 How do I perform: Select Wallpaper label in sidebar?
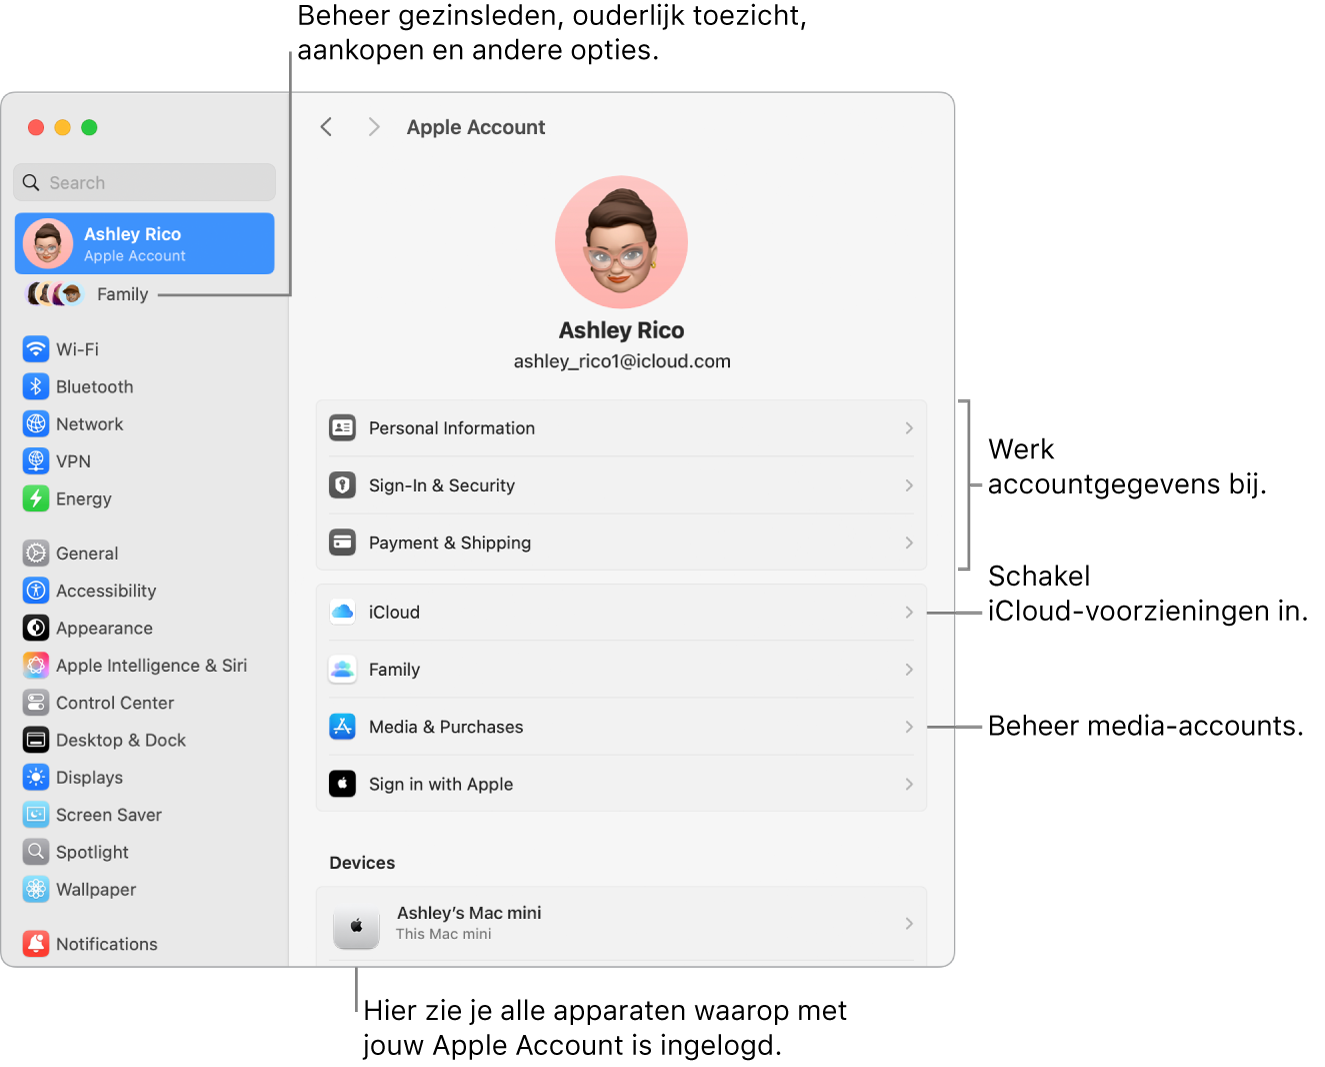coord(96,890)
